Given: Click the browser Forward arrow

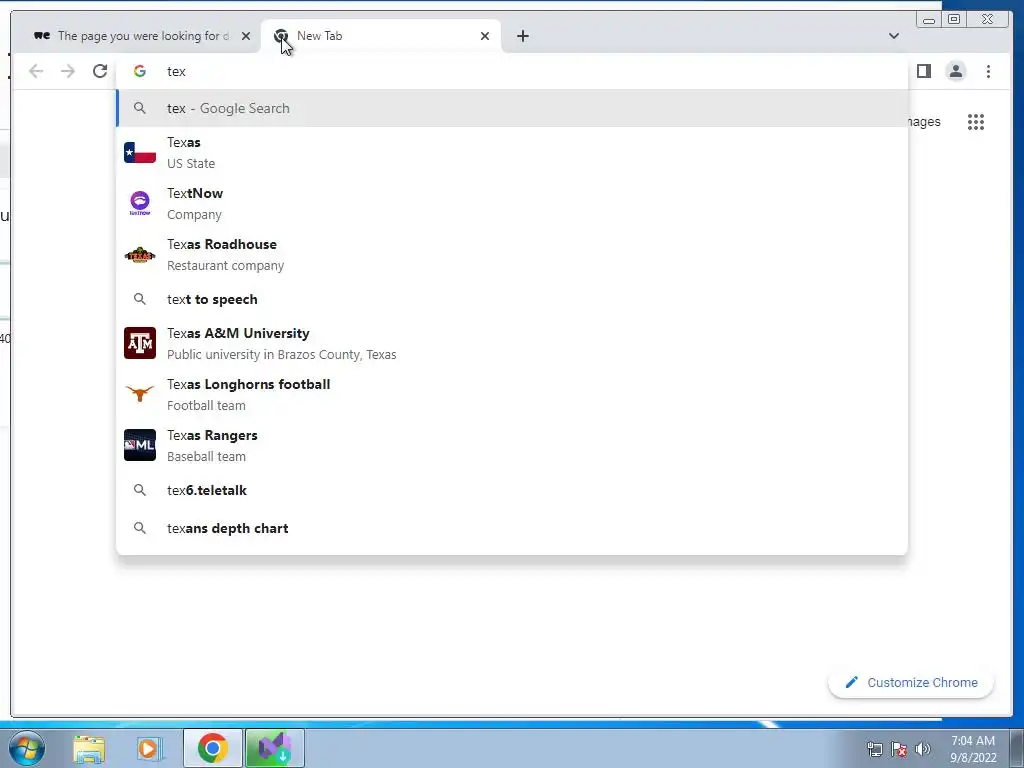Looking at the screenshot, I should pos(68,71).
